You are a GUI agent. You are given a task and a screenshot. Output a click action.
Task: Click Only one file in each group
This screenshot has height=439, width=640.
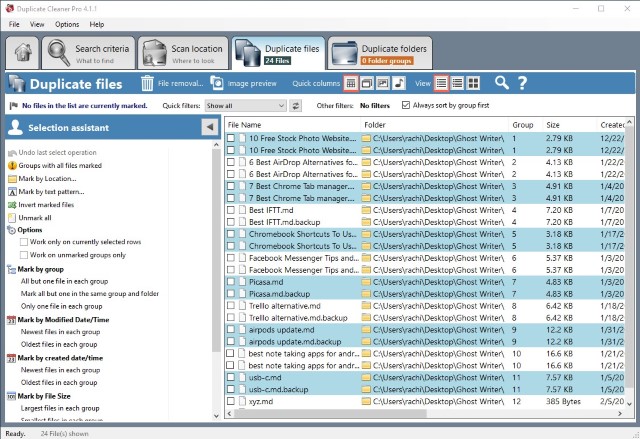62,306
